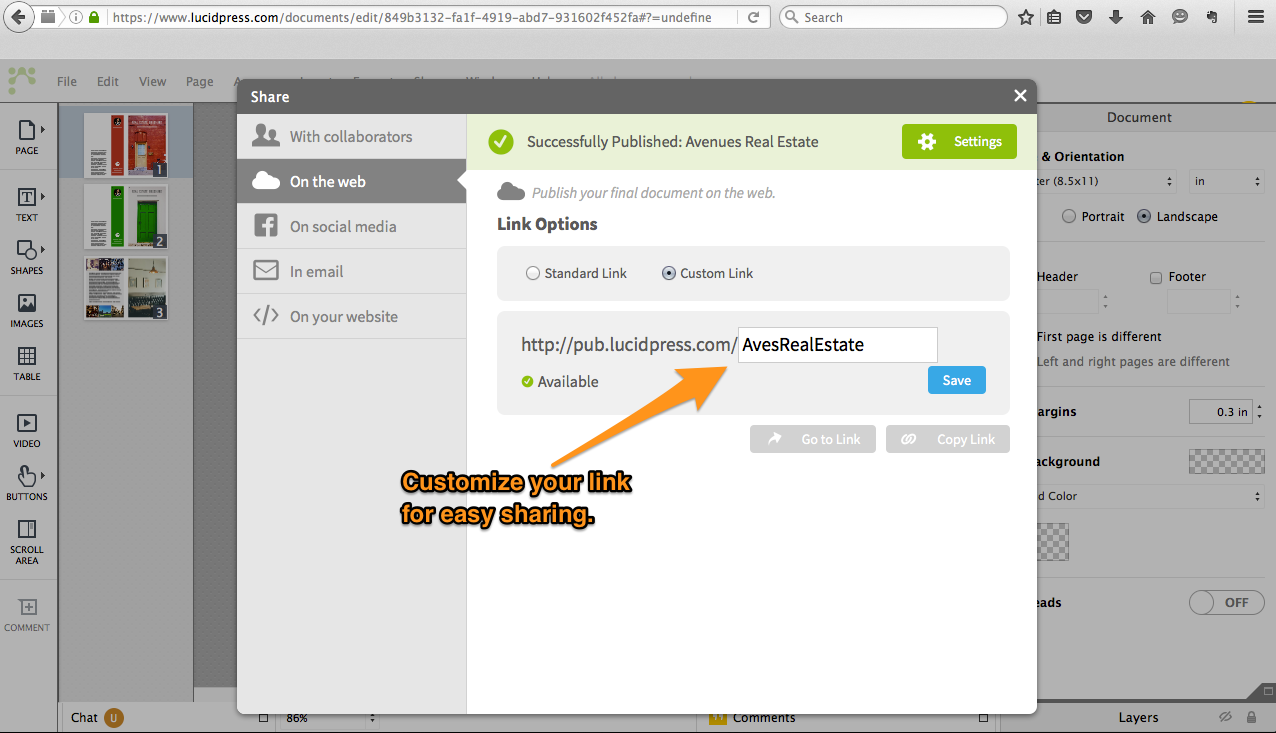Click the checkered background color swatch

tap(1226, 461)
